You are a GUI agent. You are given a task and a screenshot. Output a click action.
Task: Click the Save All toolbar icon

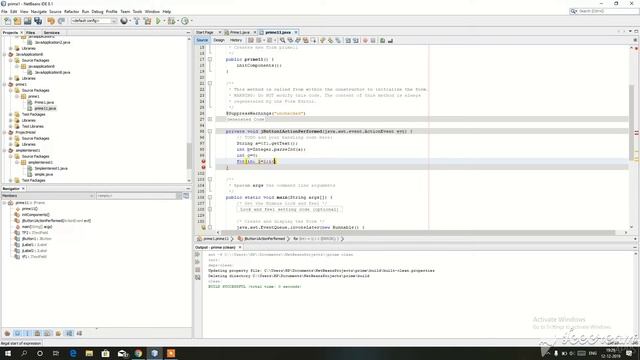click(38, 21)
